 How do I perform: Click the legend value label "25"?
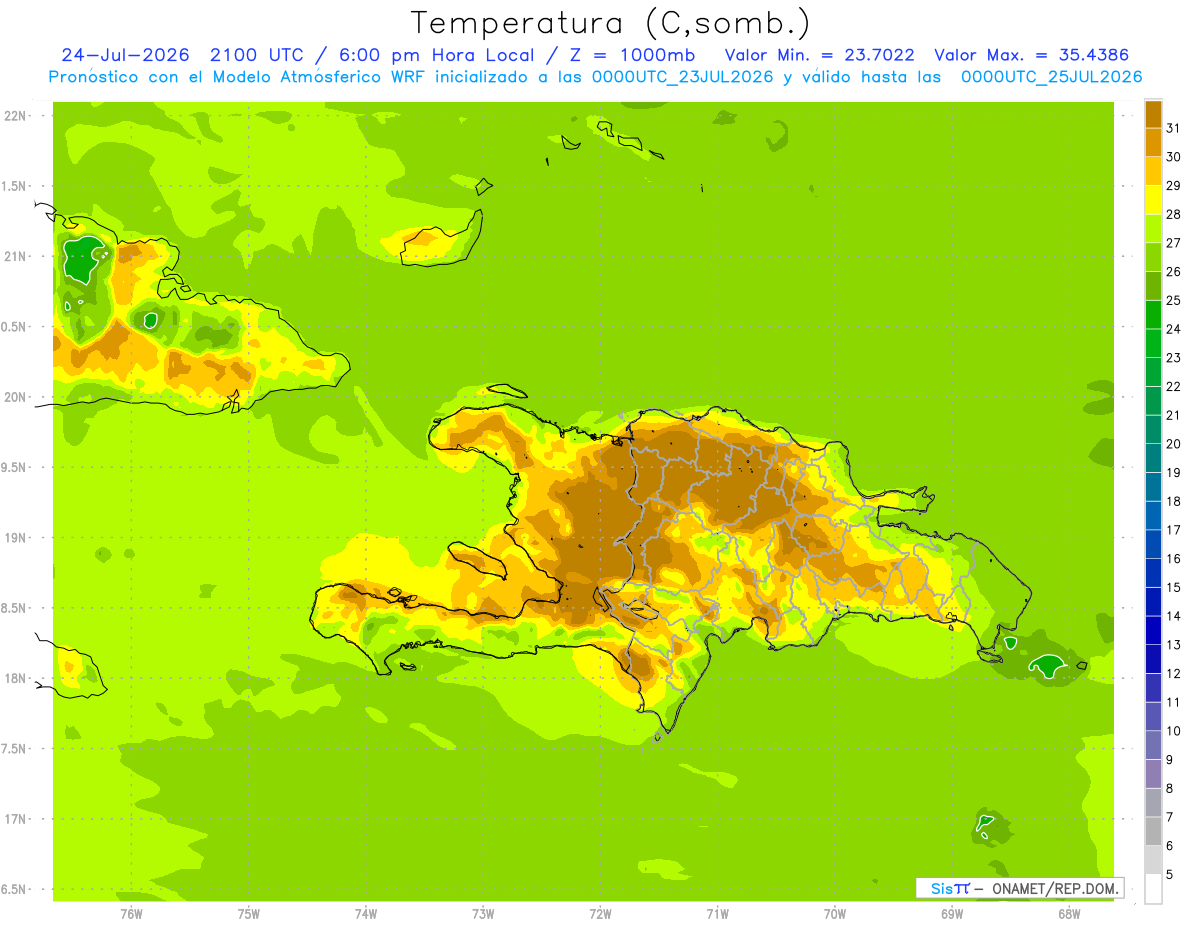(1173, 300)
